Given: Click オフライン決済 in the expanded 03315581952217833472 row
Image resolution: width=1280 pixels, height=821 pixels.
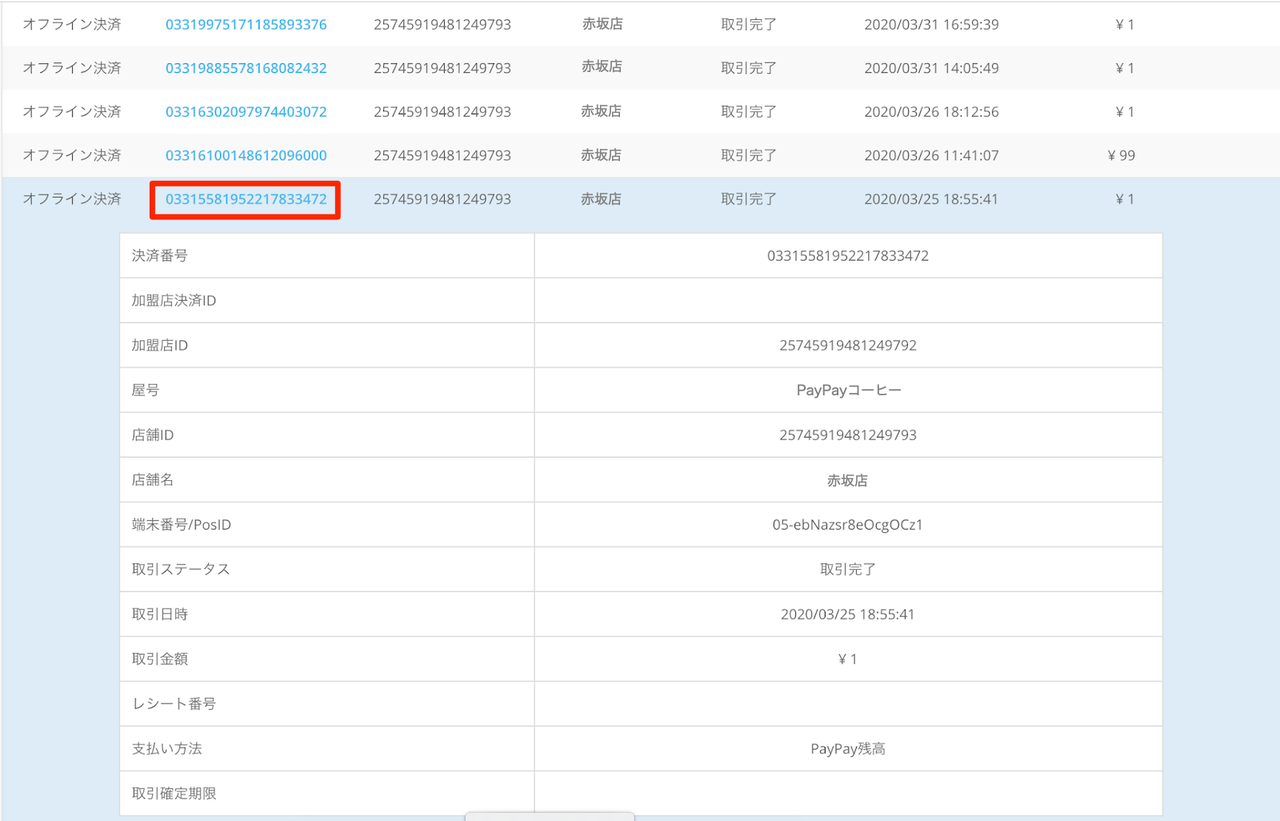Looking at the screenshot, I should [x=72, y=199].
